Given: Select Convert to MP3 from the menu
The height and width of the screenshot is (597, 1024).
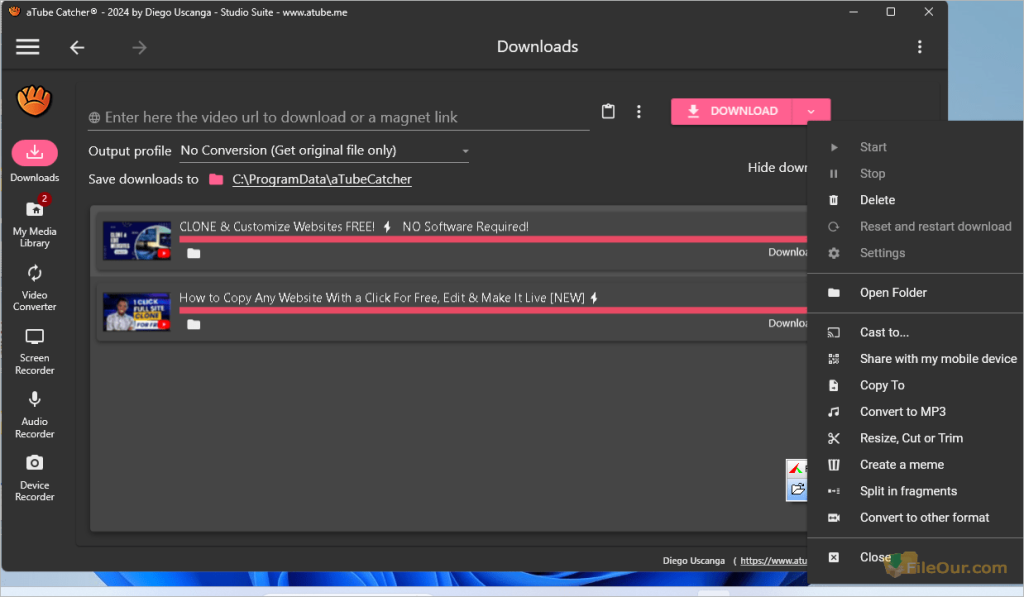Looking at the screenshot, I should pos(904,411).
